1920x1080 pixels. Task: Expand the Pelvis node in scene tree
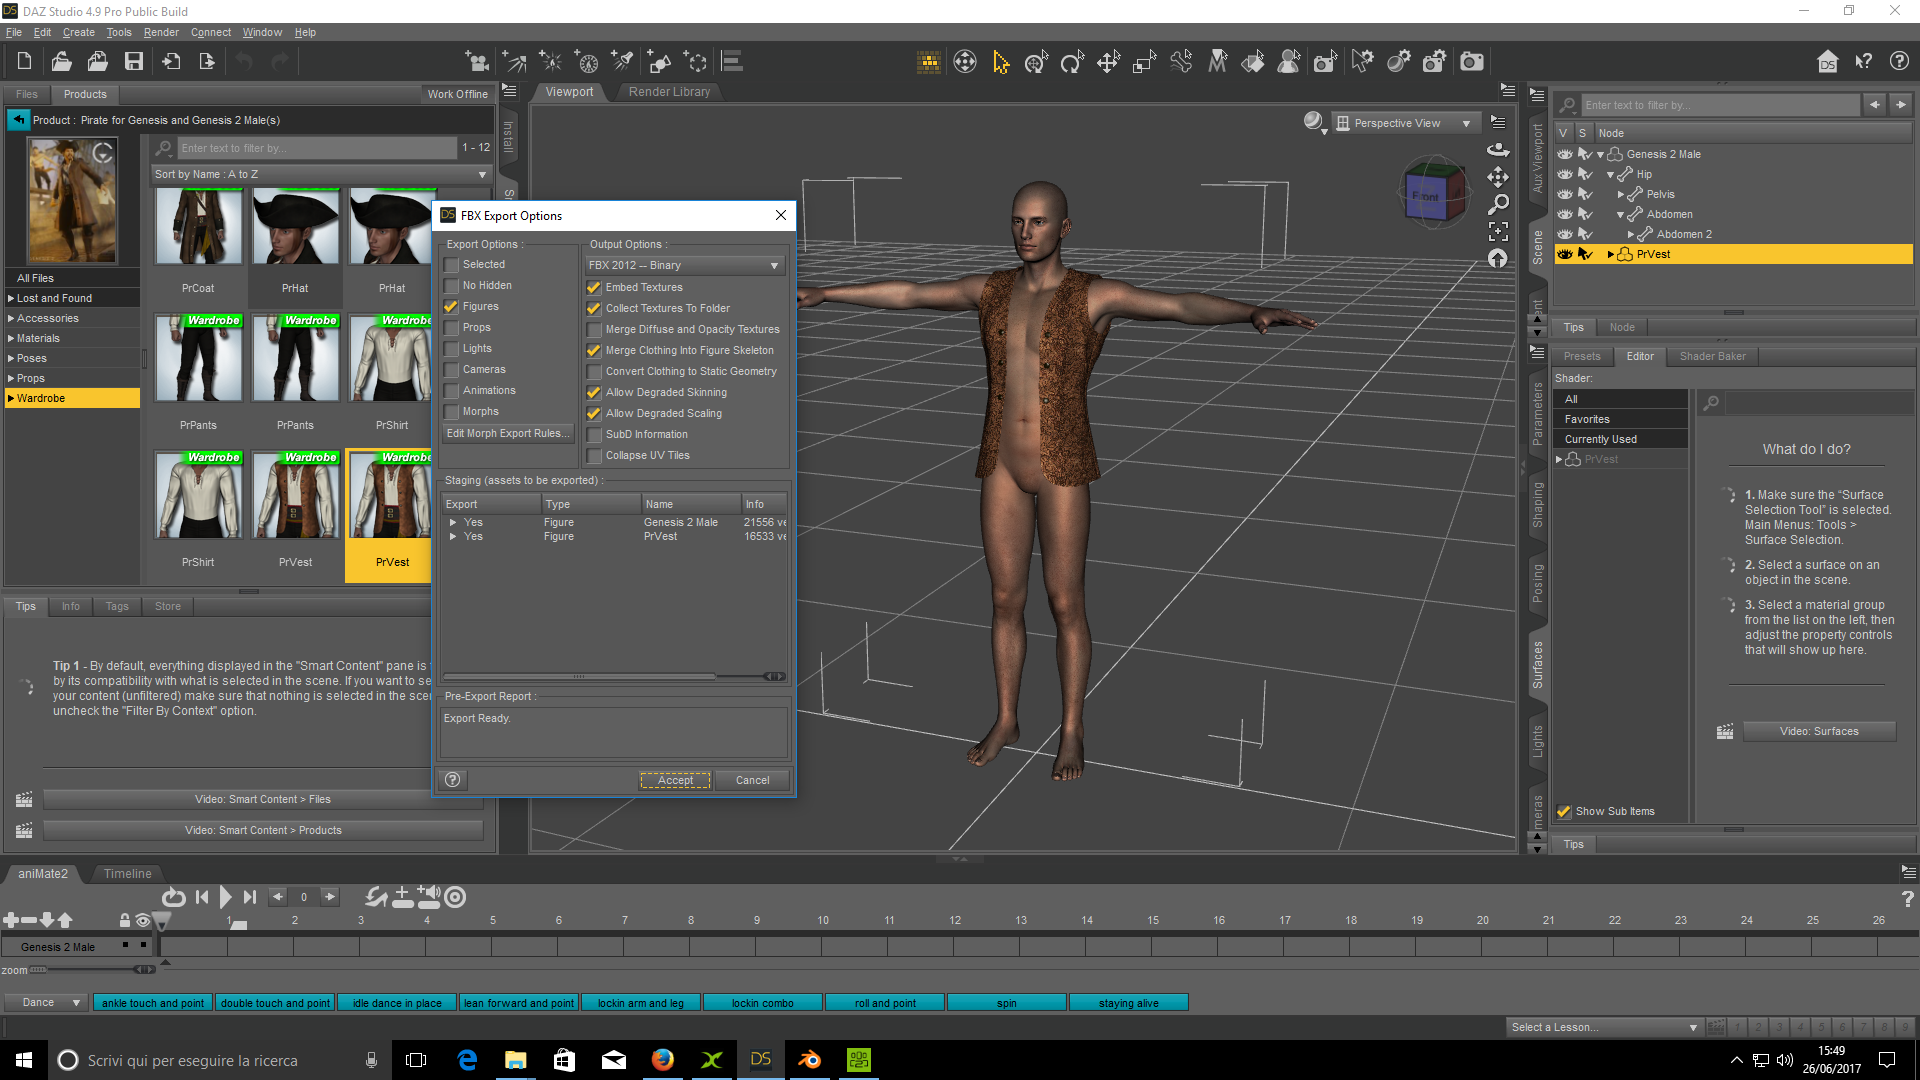[1621, 194]
